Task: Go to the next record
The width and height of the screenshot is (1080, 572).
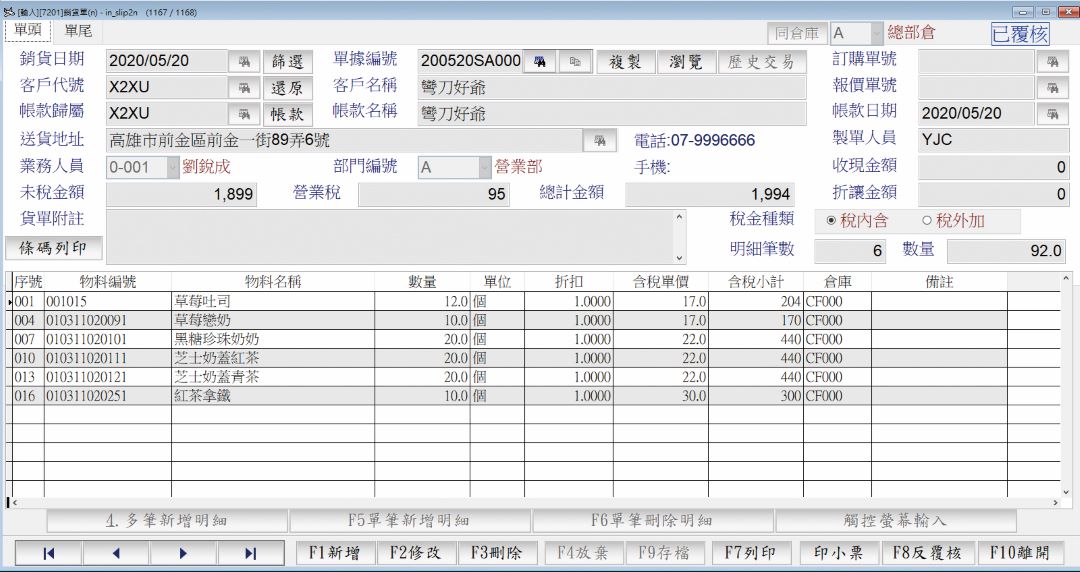Action: tap(183, 553)
